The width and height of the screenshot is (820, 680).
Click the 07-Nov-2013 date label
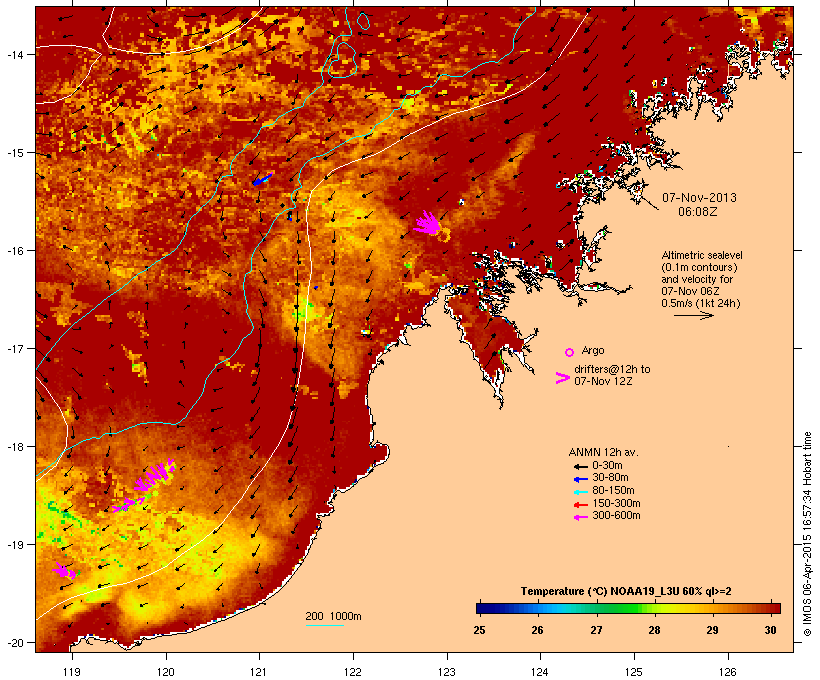(x=699, y=198)
